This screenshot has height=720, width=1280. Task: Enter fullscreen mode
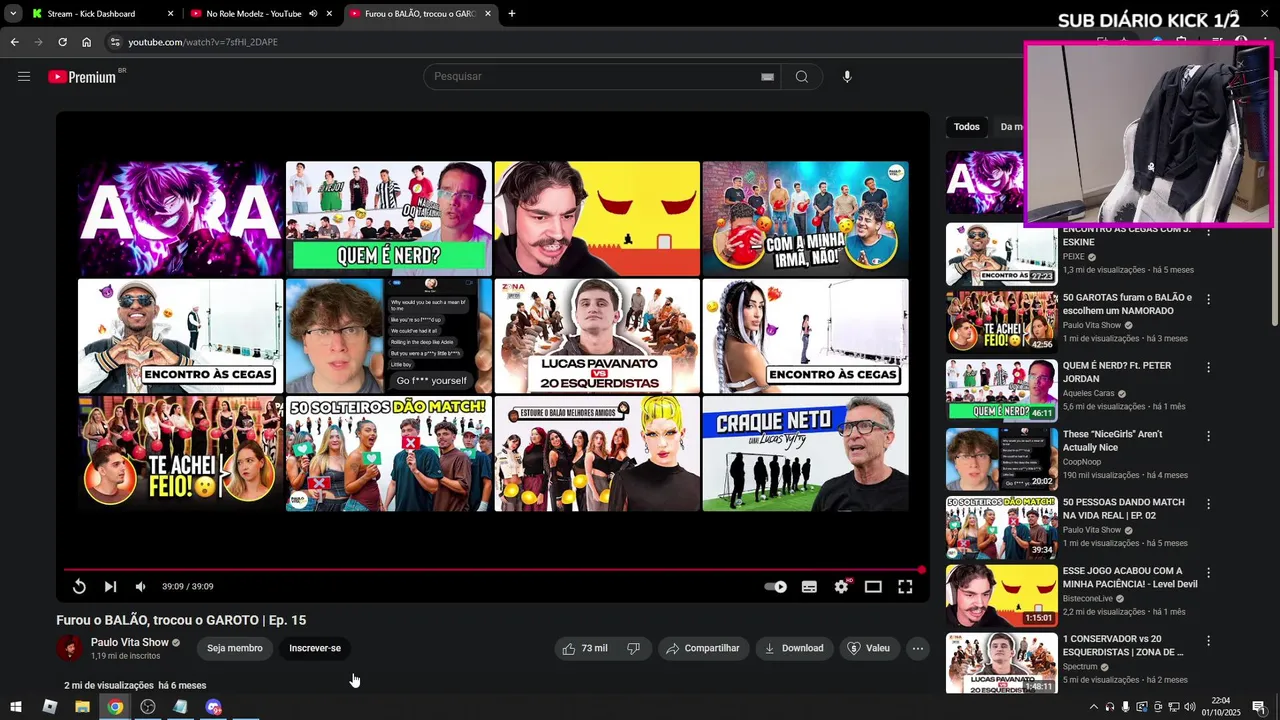click(905, 587)
